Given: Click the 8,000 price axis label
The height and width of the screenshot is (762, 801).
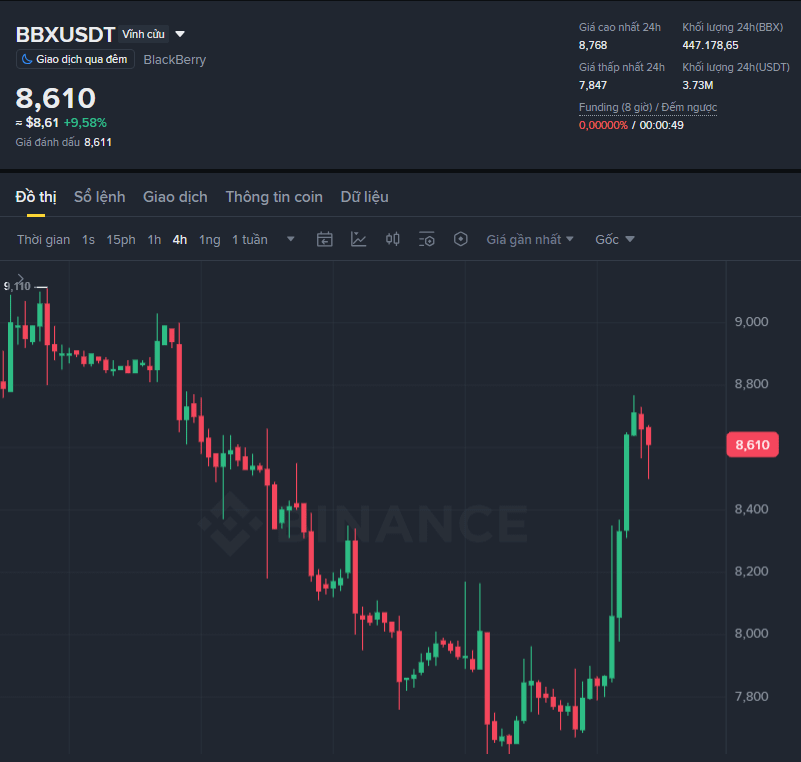Looking at the screenshot, I should click(751, 634).
